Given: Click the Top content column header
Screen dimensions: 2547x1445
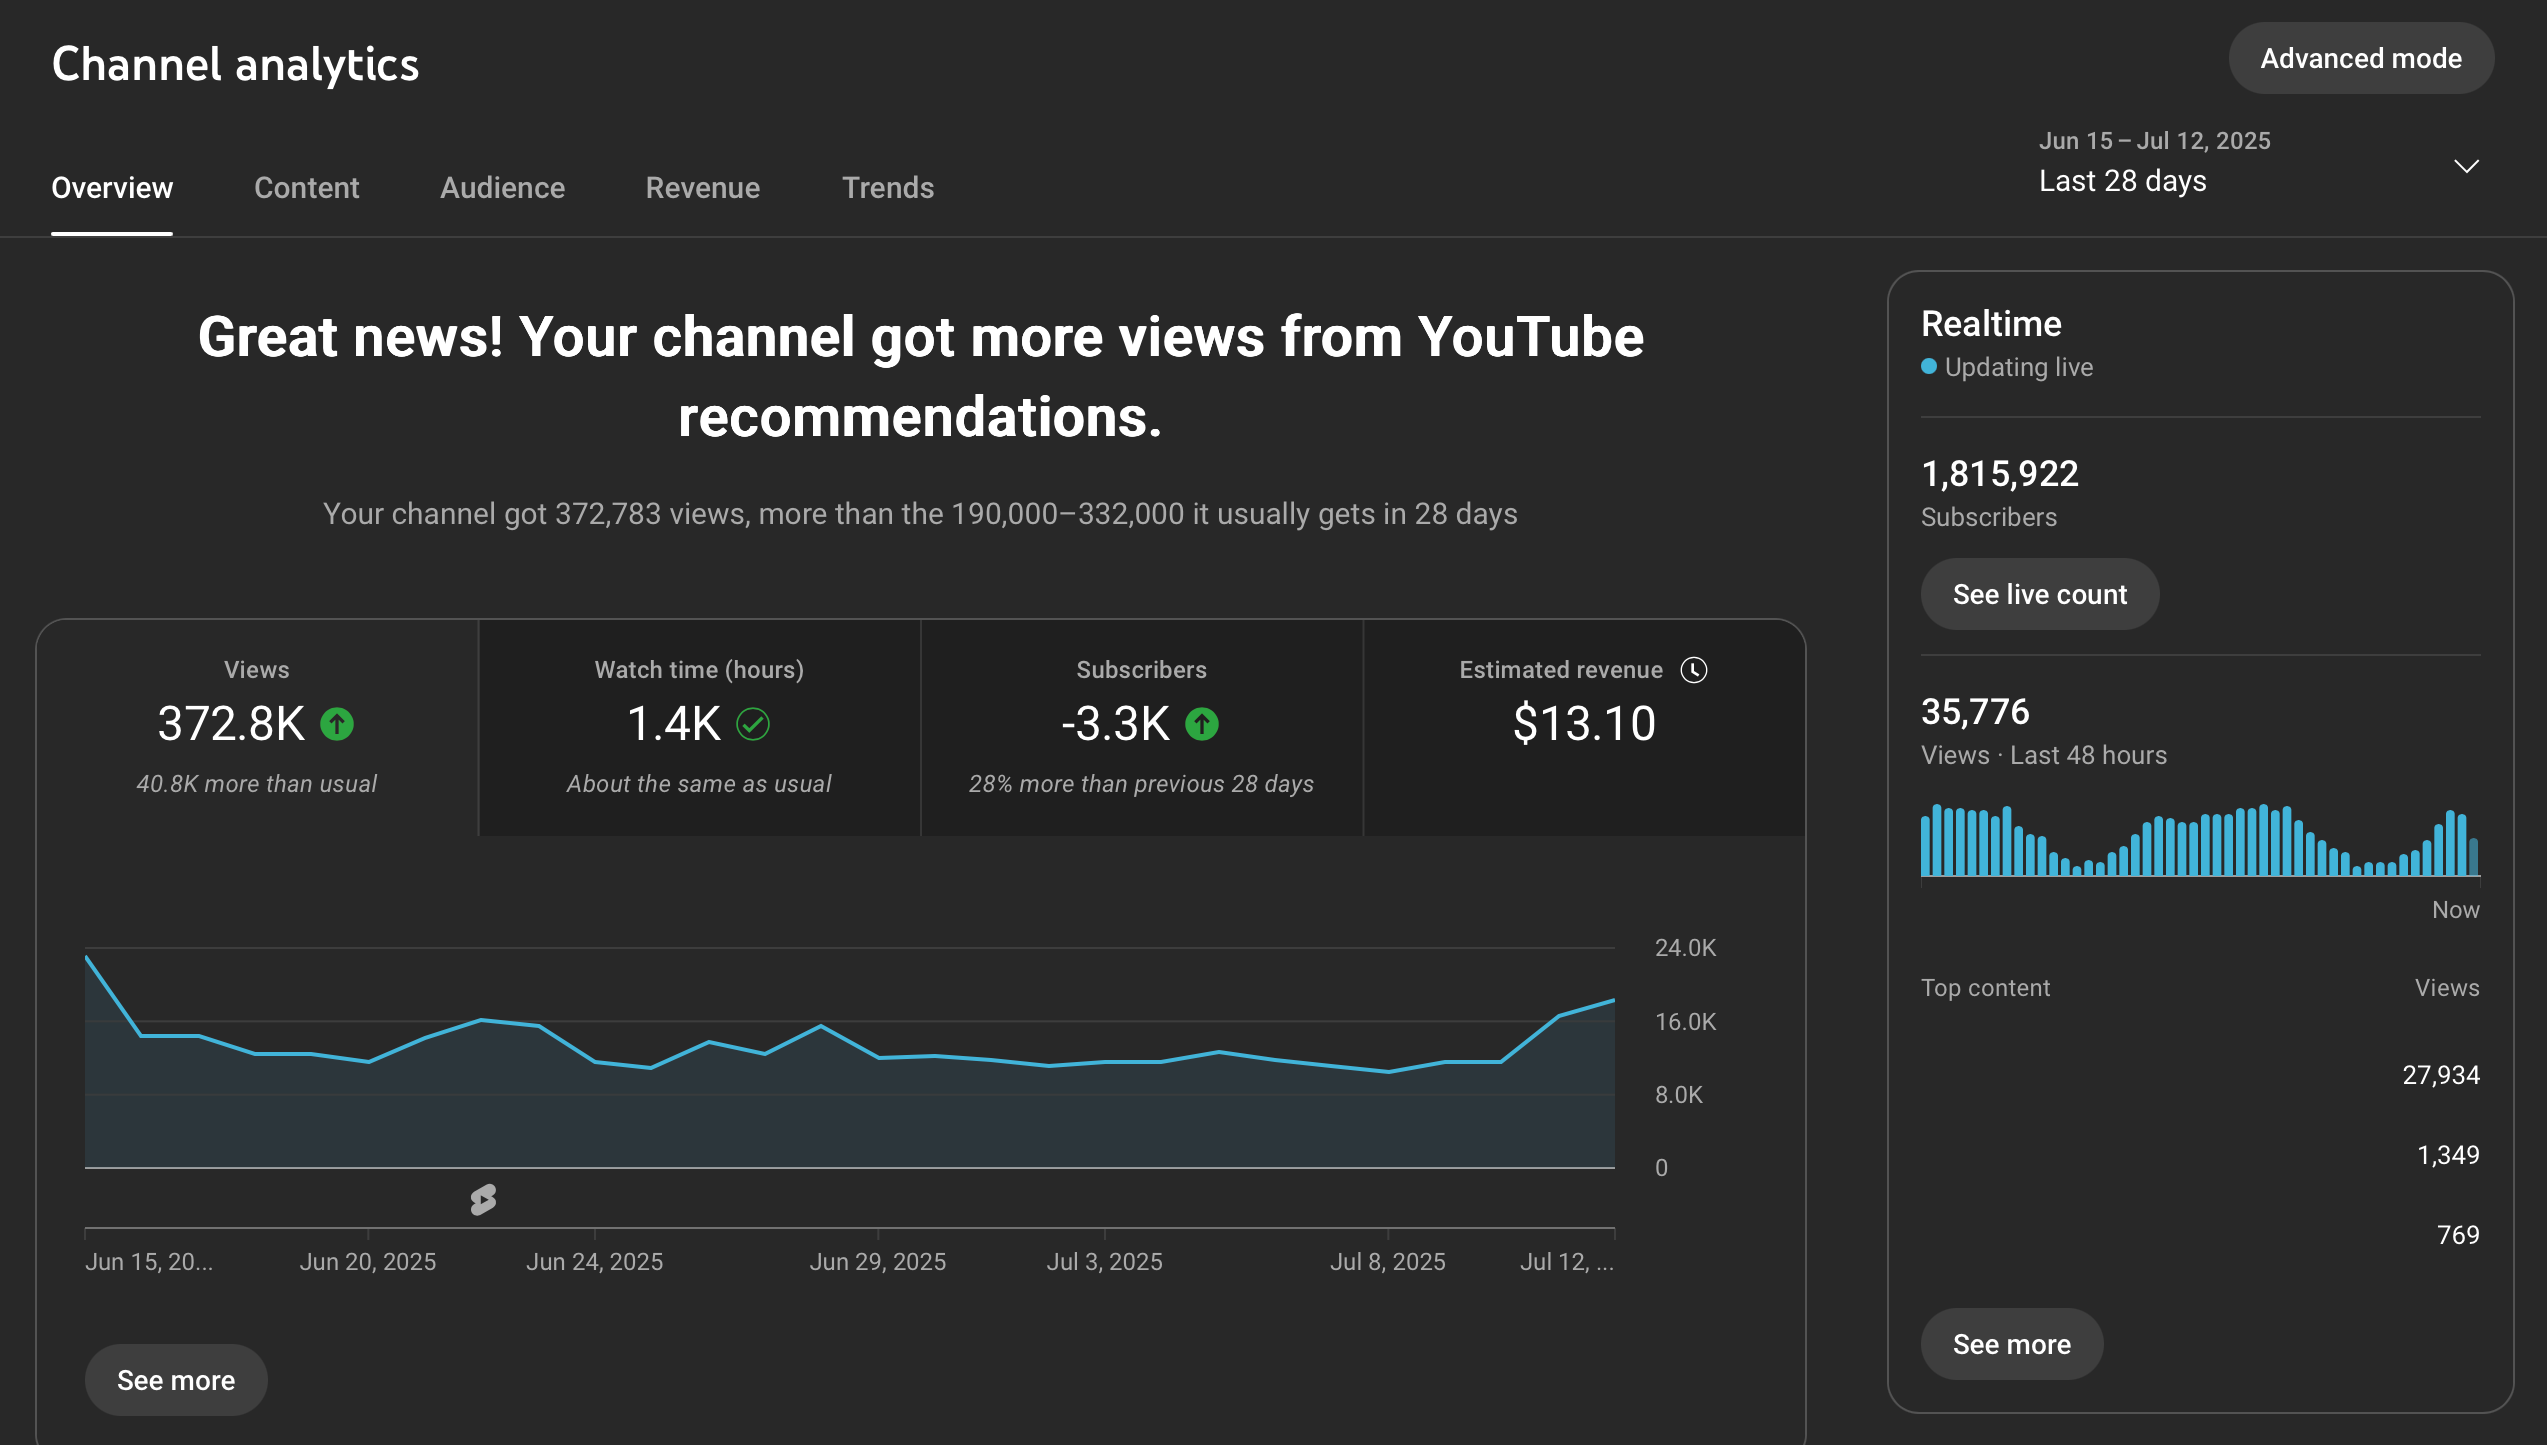Looking at the screenshot, I should [x=1985, y=988].
